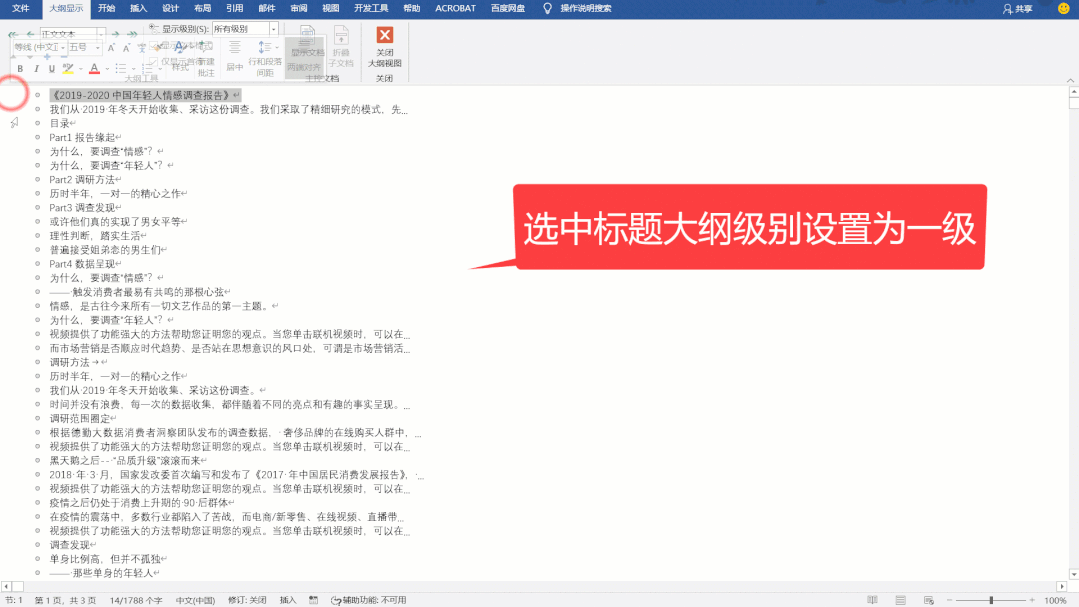Switch to the 插入 ribbon tab
The image size is (1079, 607).
click(135, 8)
